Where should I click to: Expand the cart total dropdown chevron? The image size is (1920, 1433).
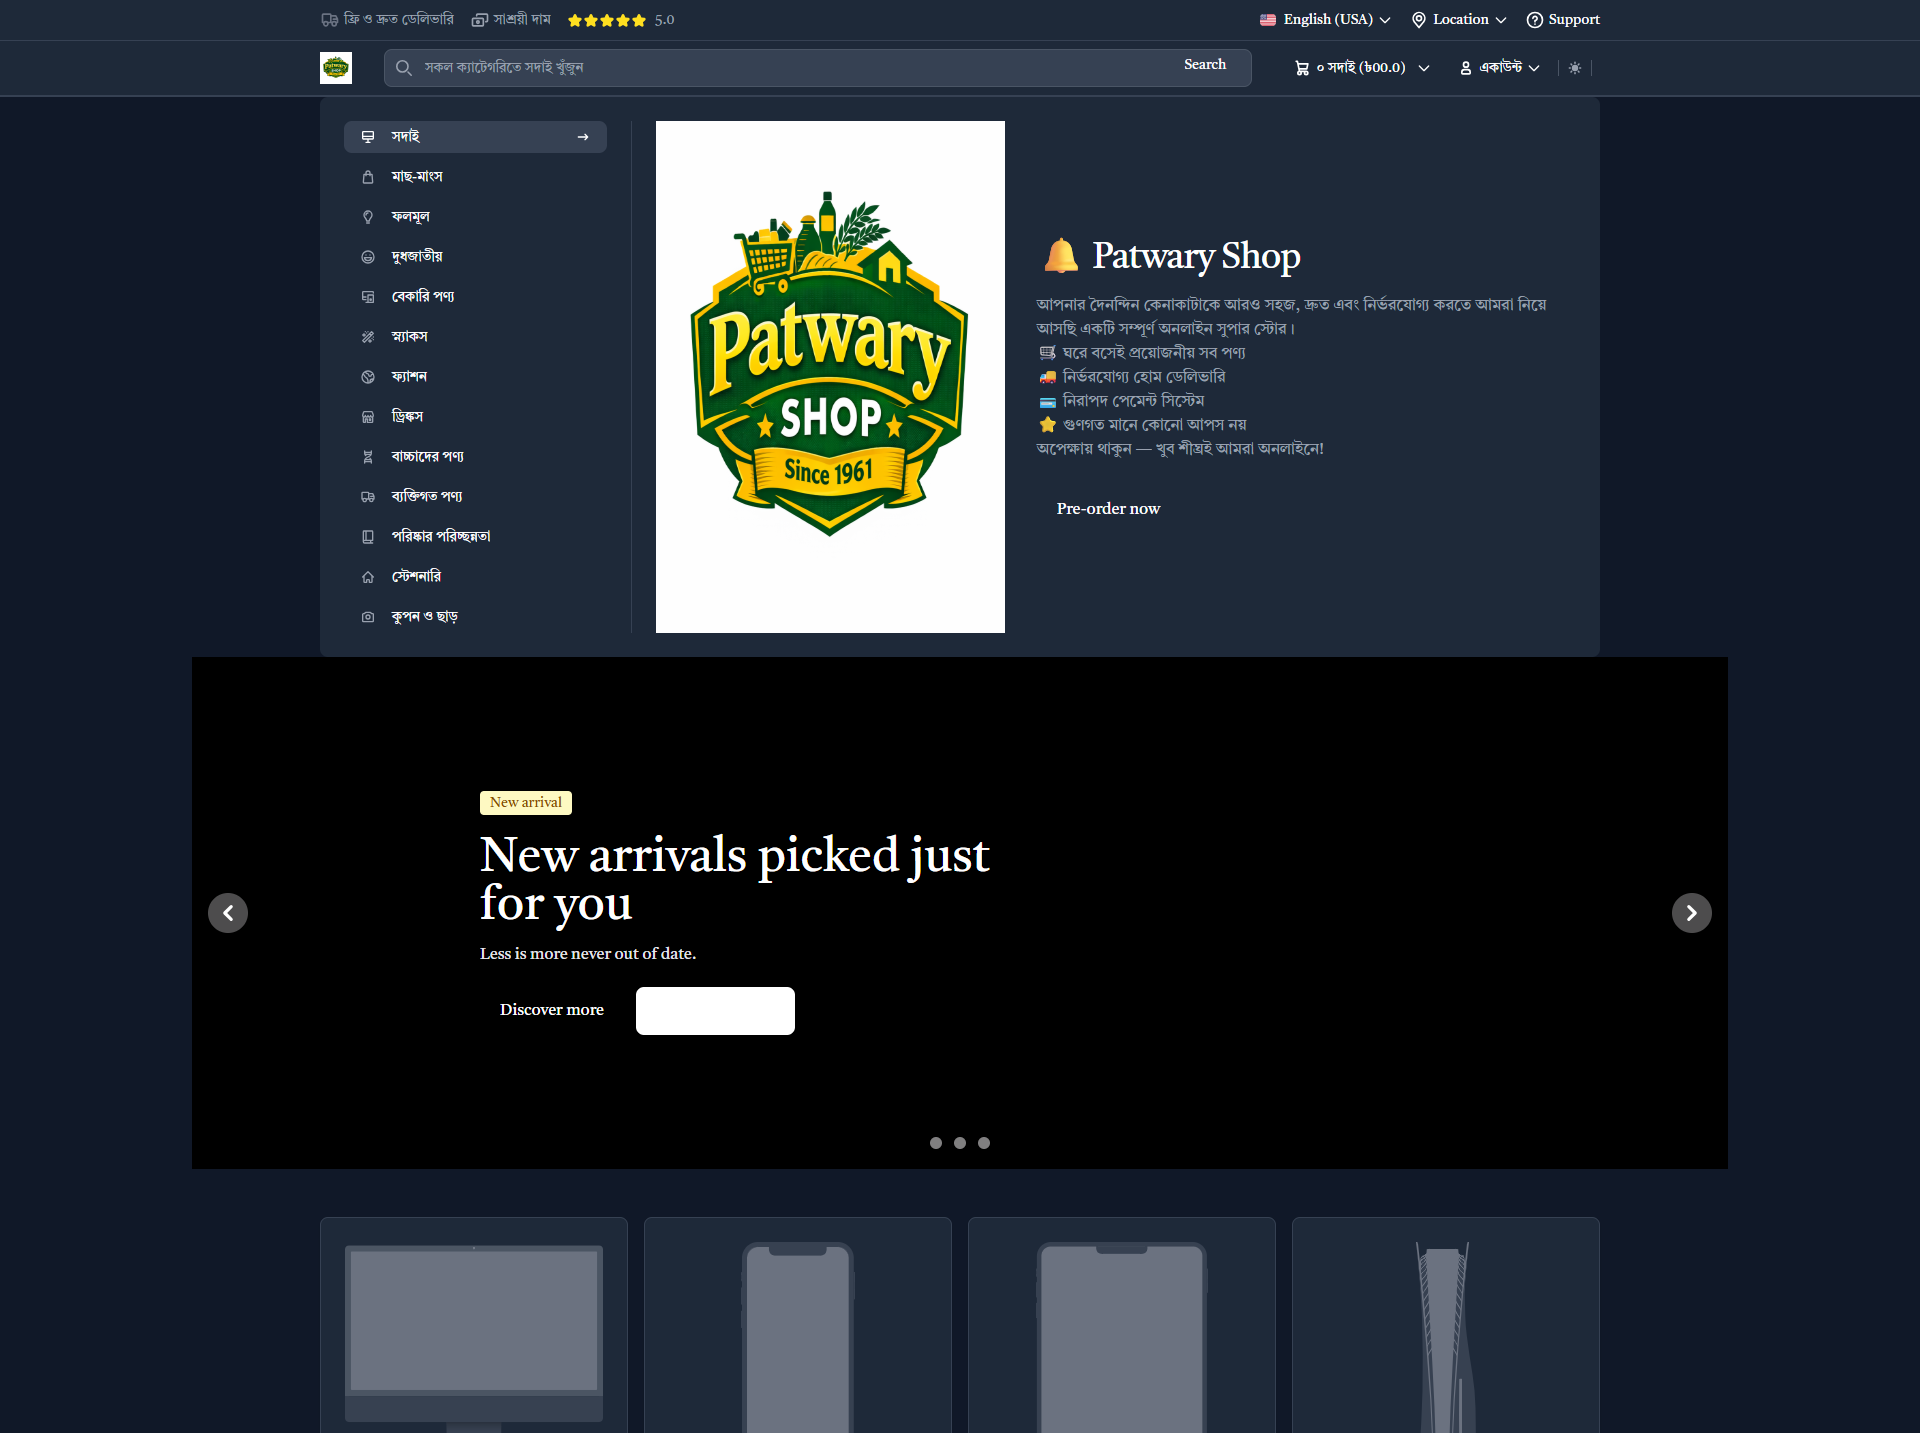1424,67
